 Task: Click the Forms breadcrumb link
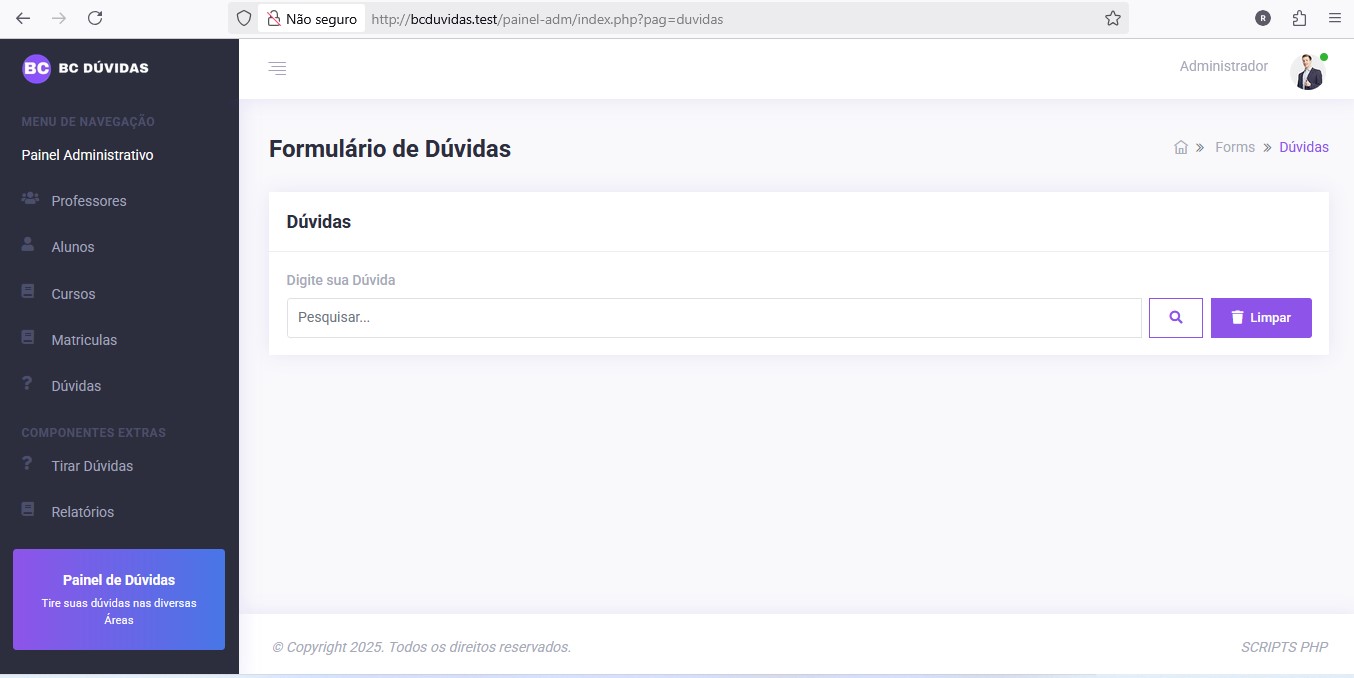pyautogui.click(x=1234, y=147)
